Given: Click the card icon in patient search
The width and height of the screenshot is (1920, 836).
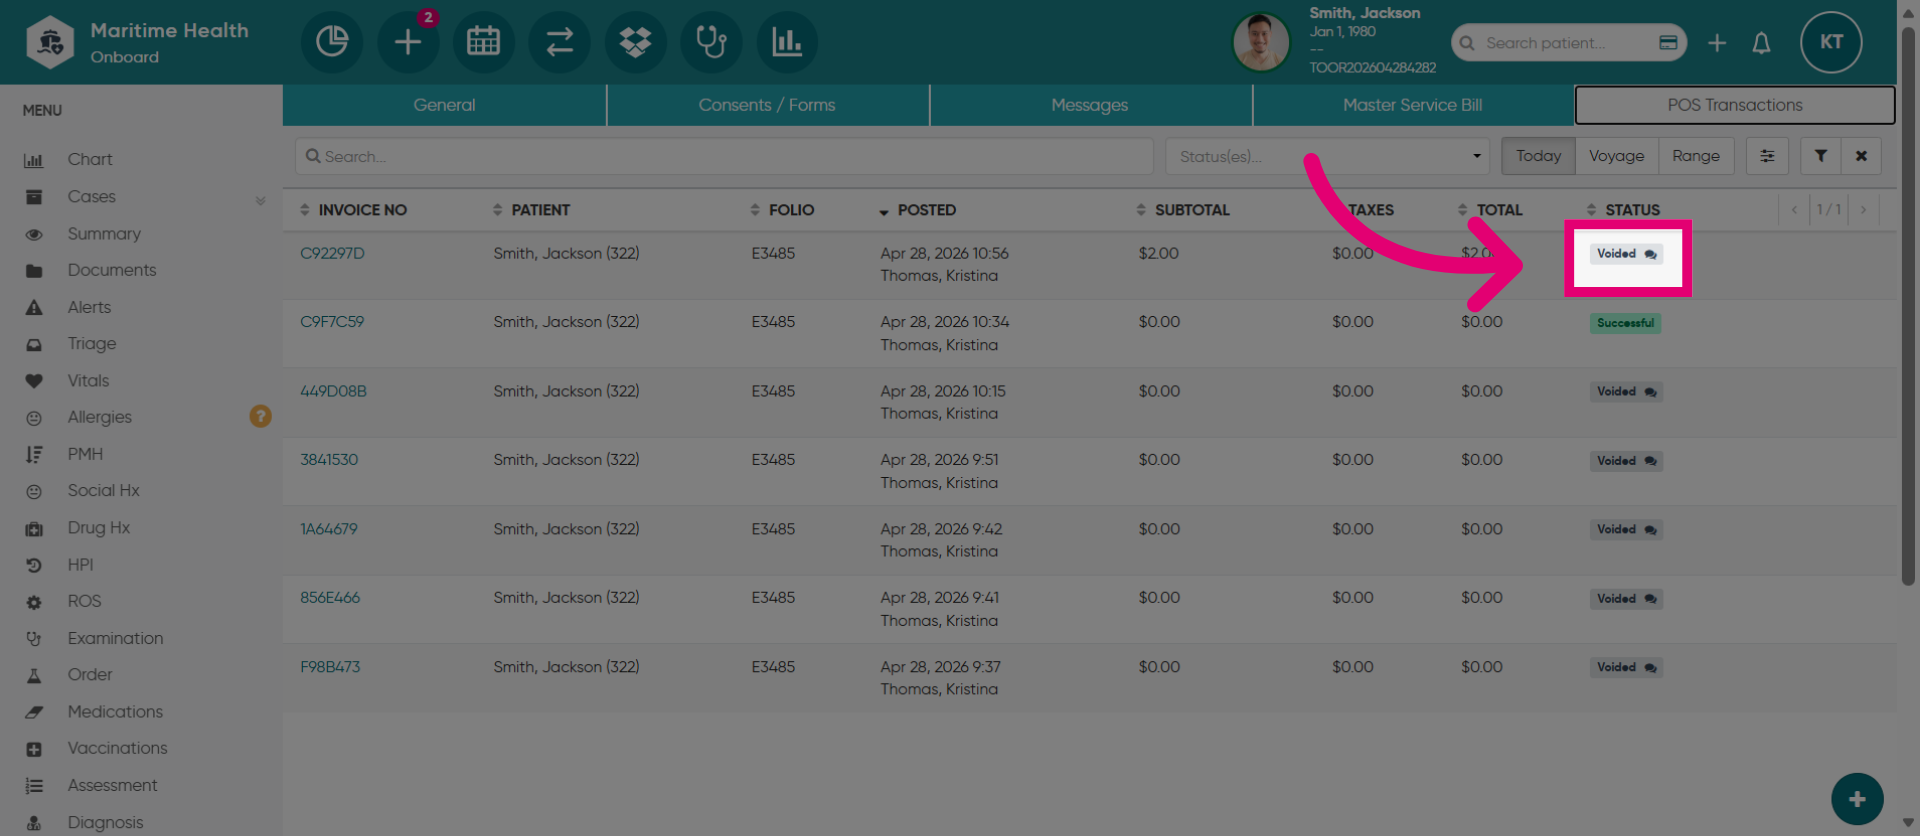Looking at the screenshot, I should pyautogui.click(x=1668, y=43).
